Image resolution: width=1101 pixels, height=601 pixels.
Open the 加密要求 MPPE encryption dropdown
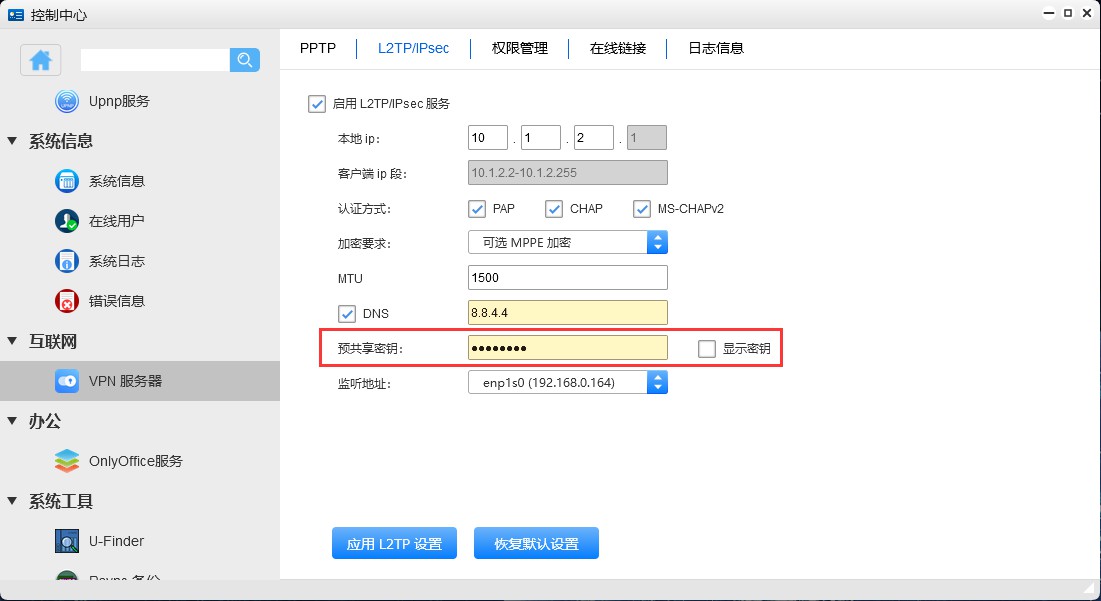657,241
